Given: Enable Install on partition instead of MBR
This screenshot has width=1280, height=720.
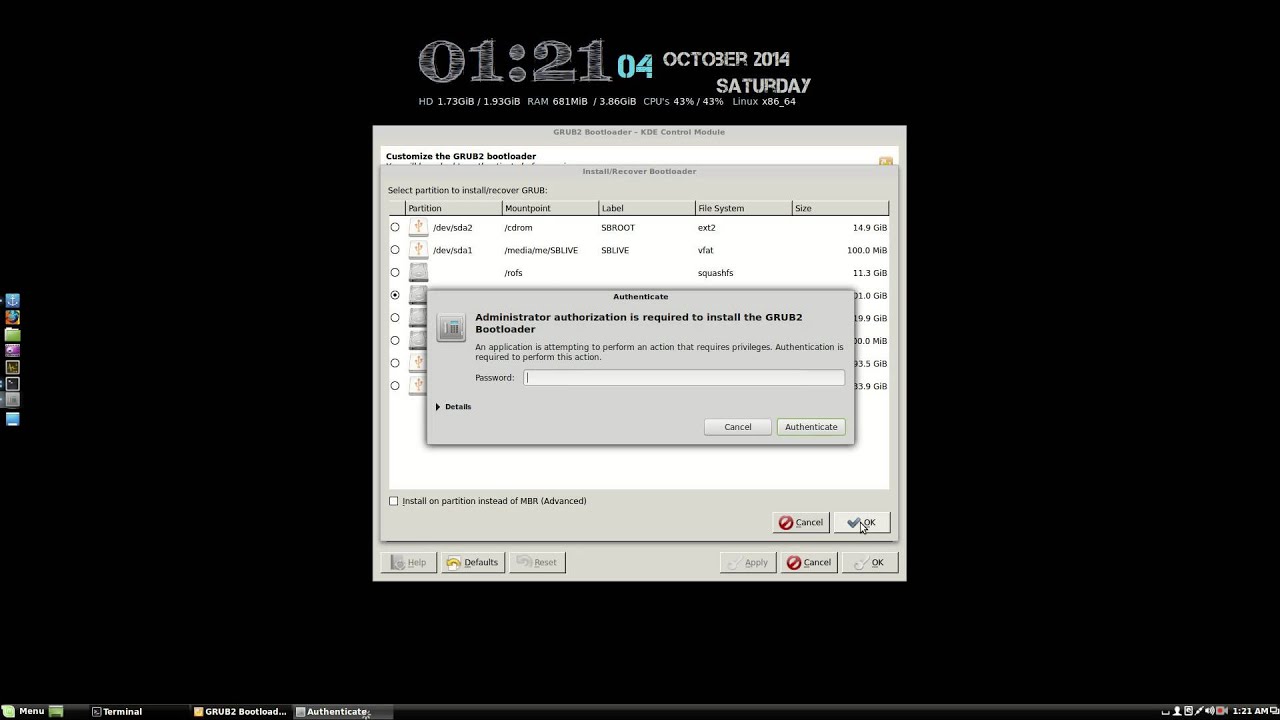Looking at the screenshot, I should pos(394,501).
